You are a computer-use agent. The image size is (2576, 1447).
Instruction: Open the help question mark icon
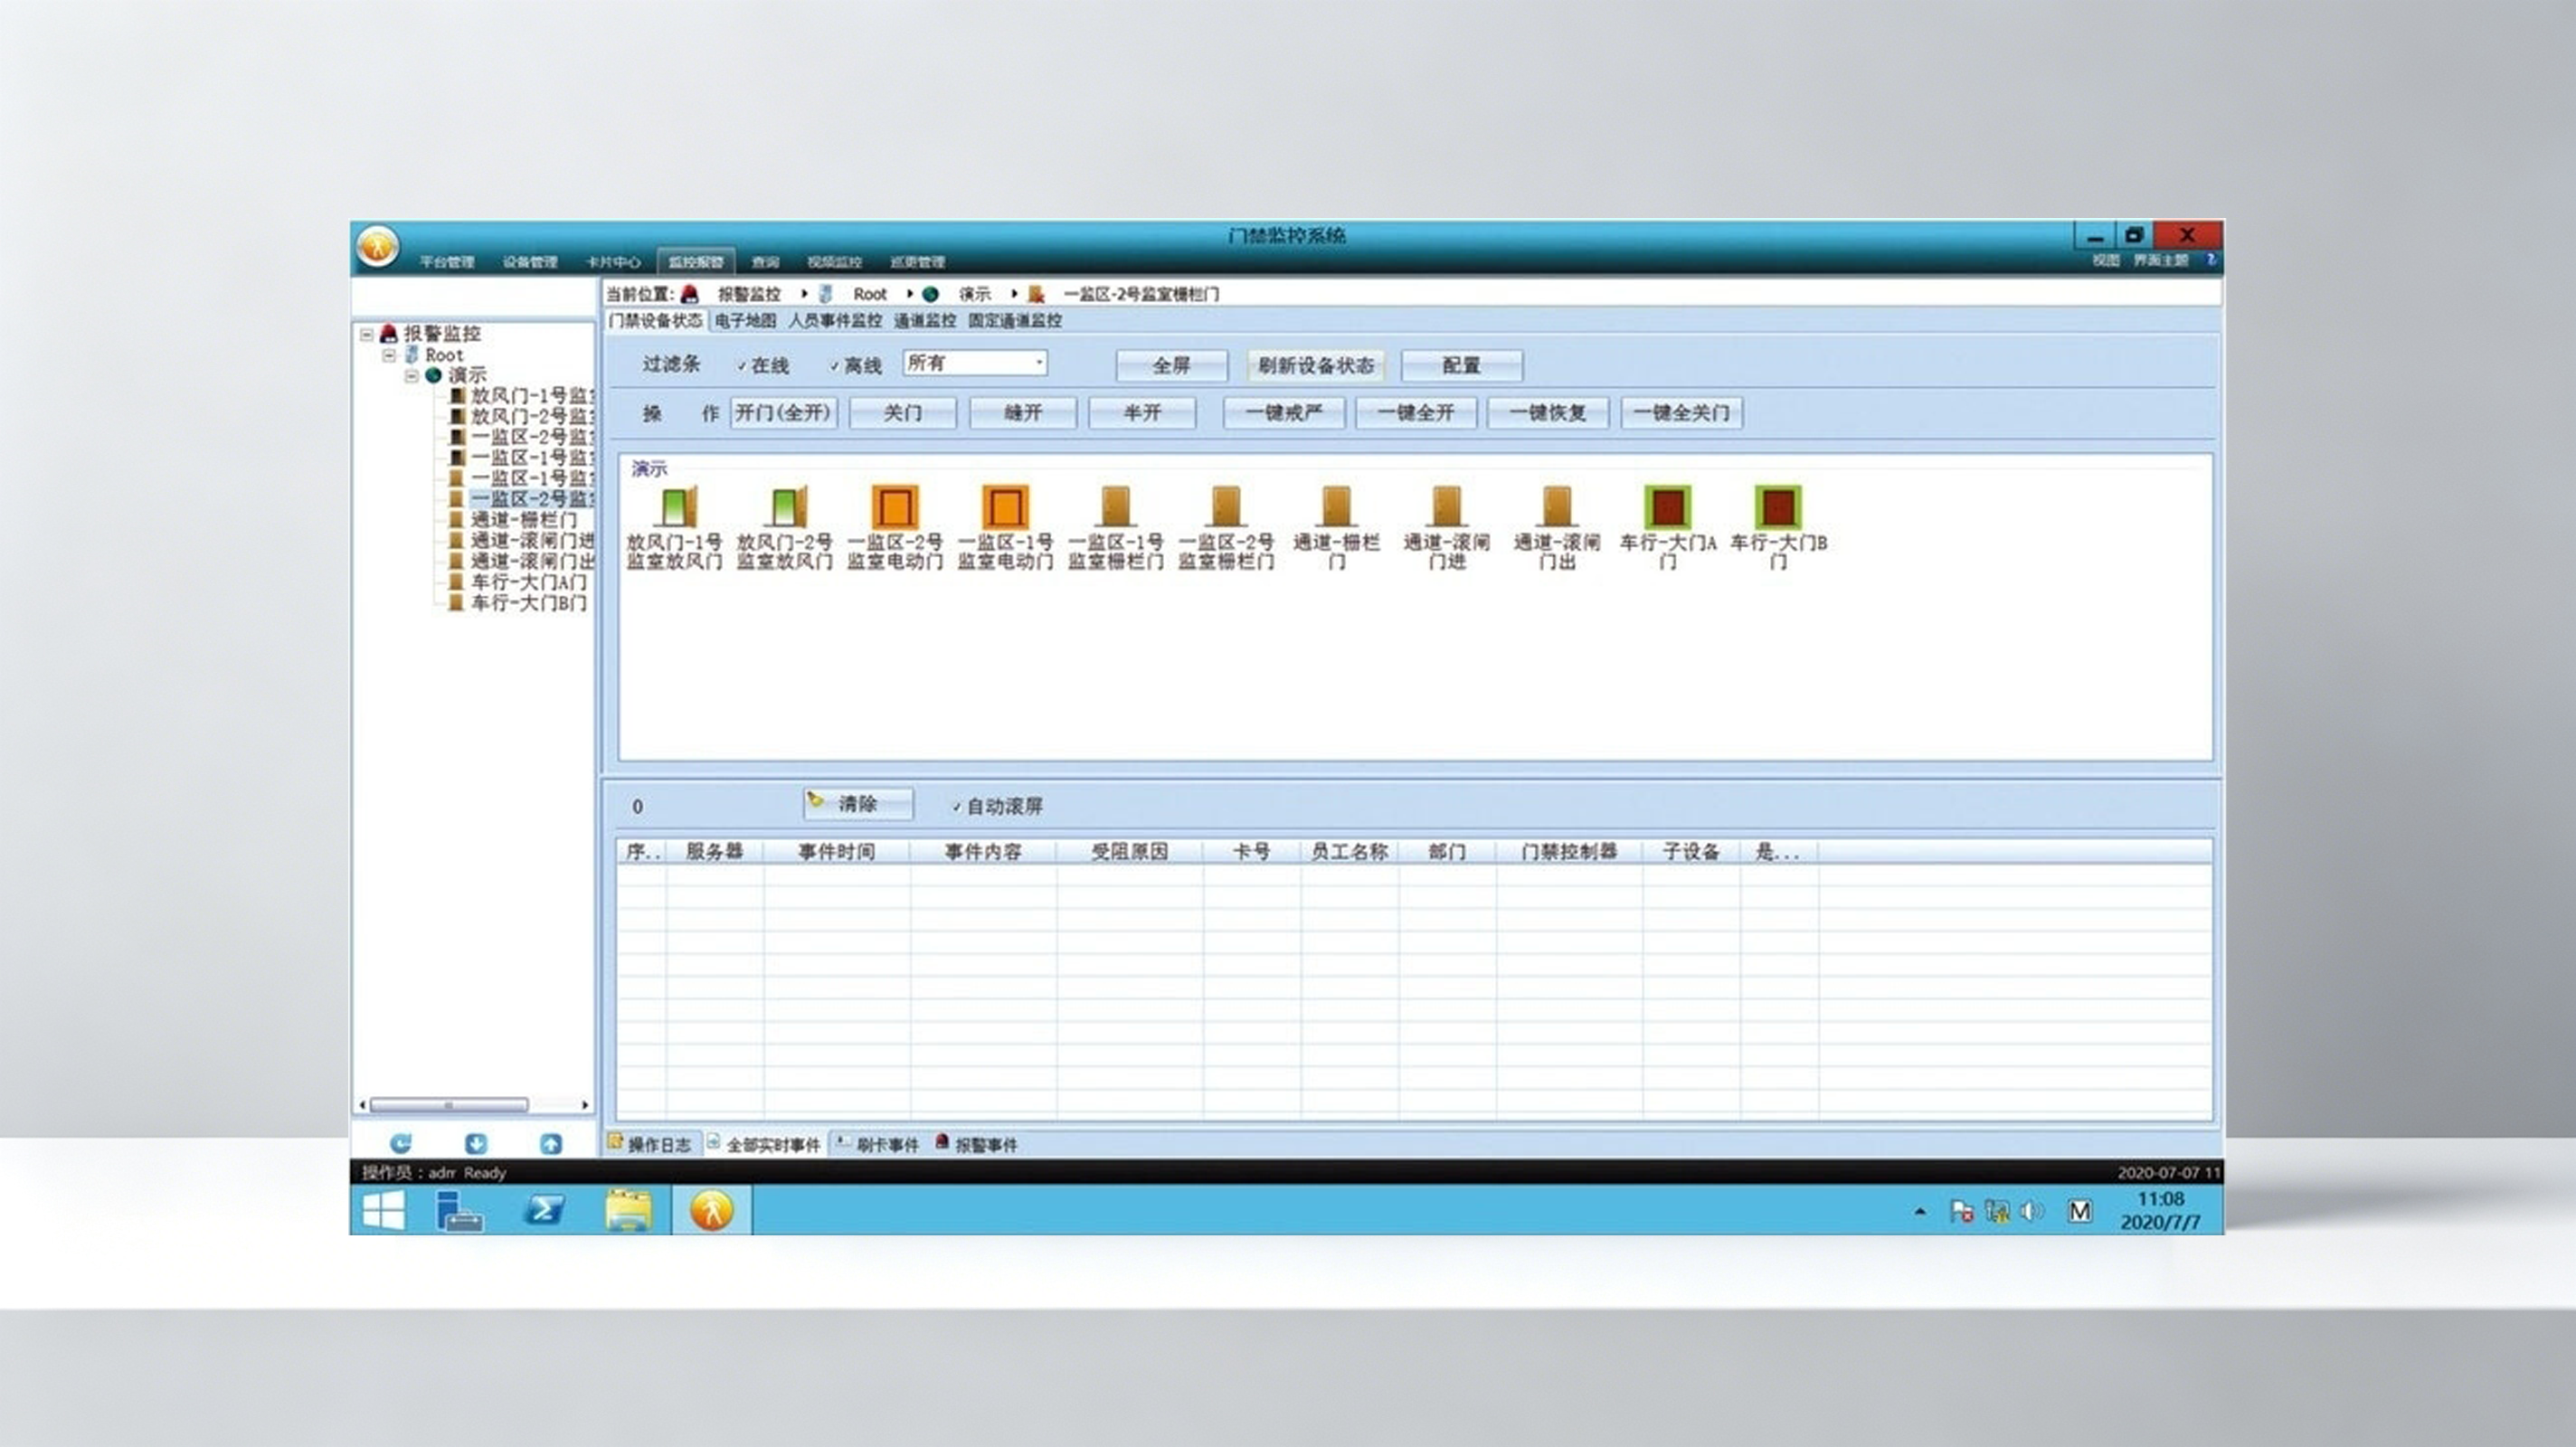2211,260
